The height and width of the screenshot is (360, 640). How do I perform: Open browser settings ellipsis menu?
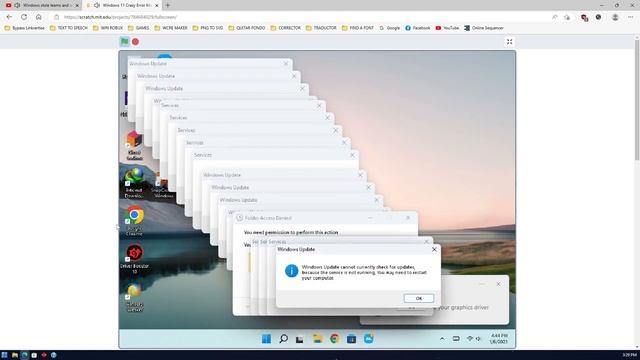tap(631, 17)
